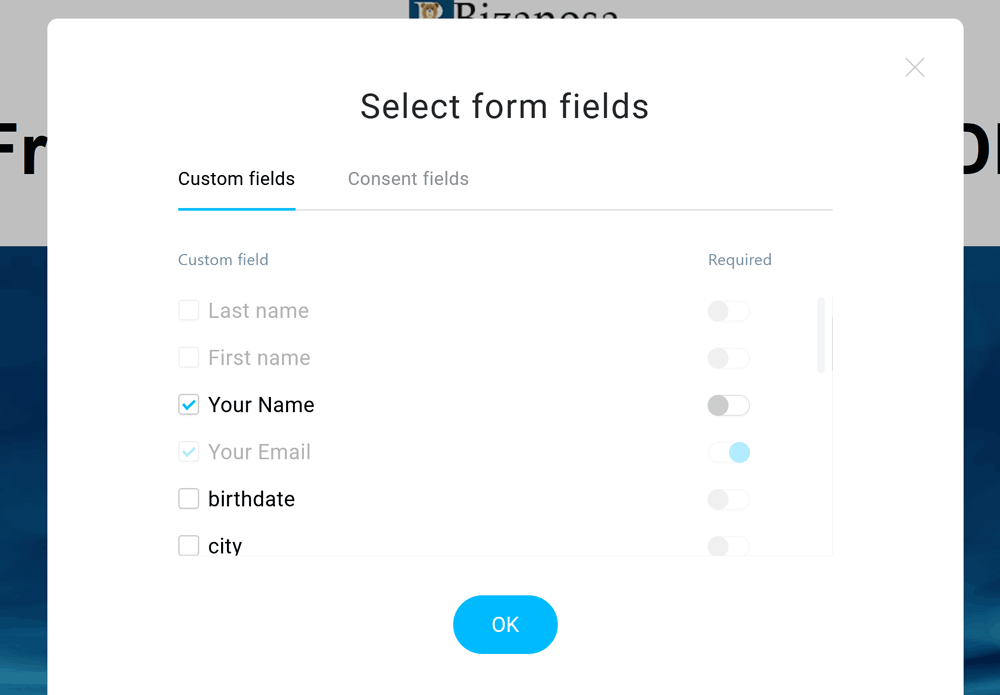Tick the birthdate checkbox
1000x695 pixels.
tap(189, 499)
